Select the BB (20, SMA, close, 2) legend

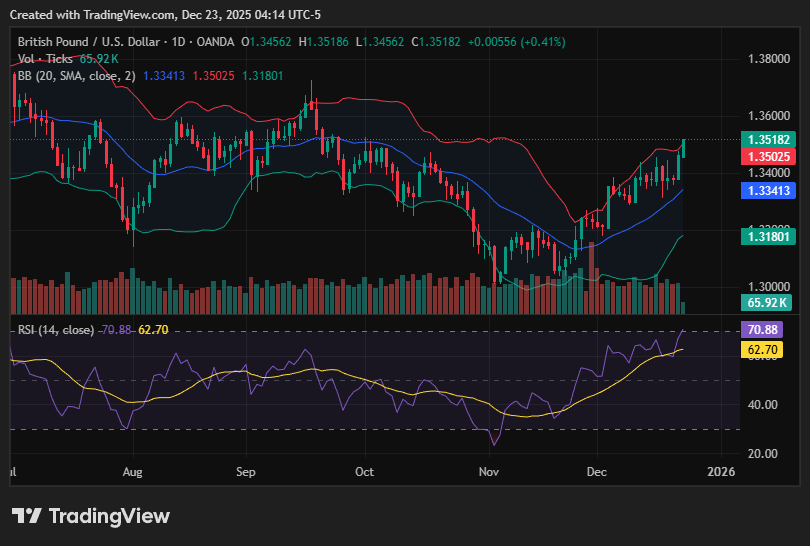tap(76, 75)
